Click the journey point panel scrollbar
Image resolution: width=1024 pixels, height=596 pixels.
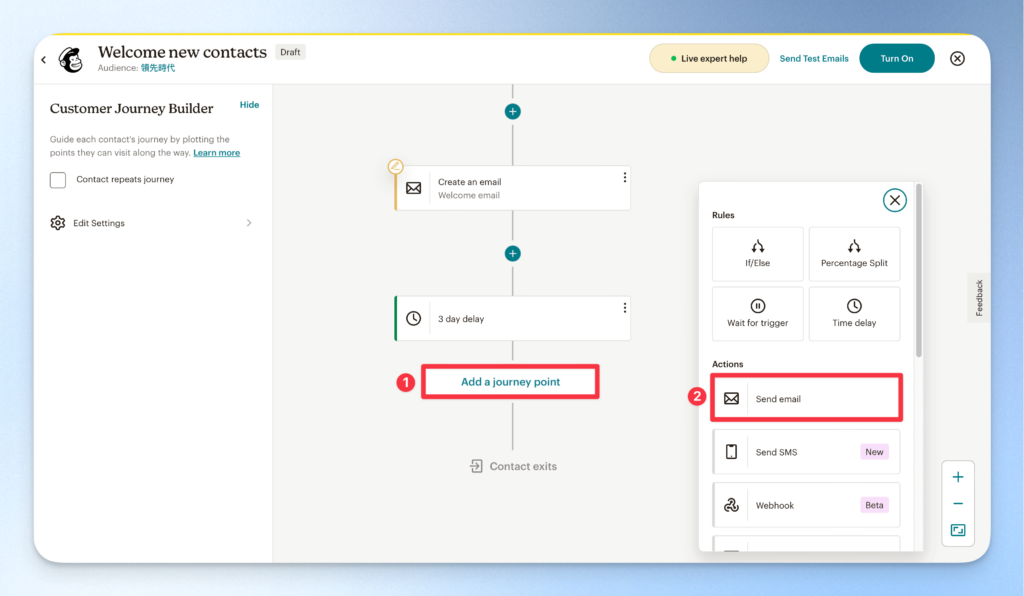tap(919, 271)
